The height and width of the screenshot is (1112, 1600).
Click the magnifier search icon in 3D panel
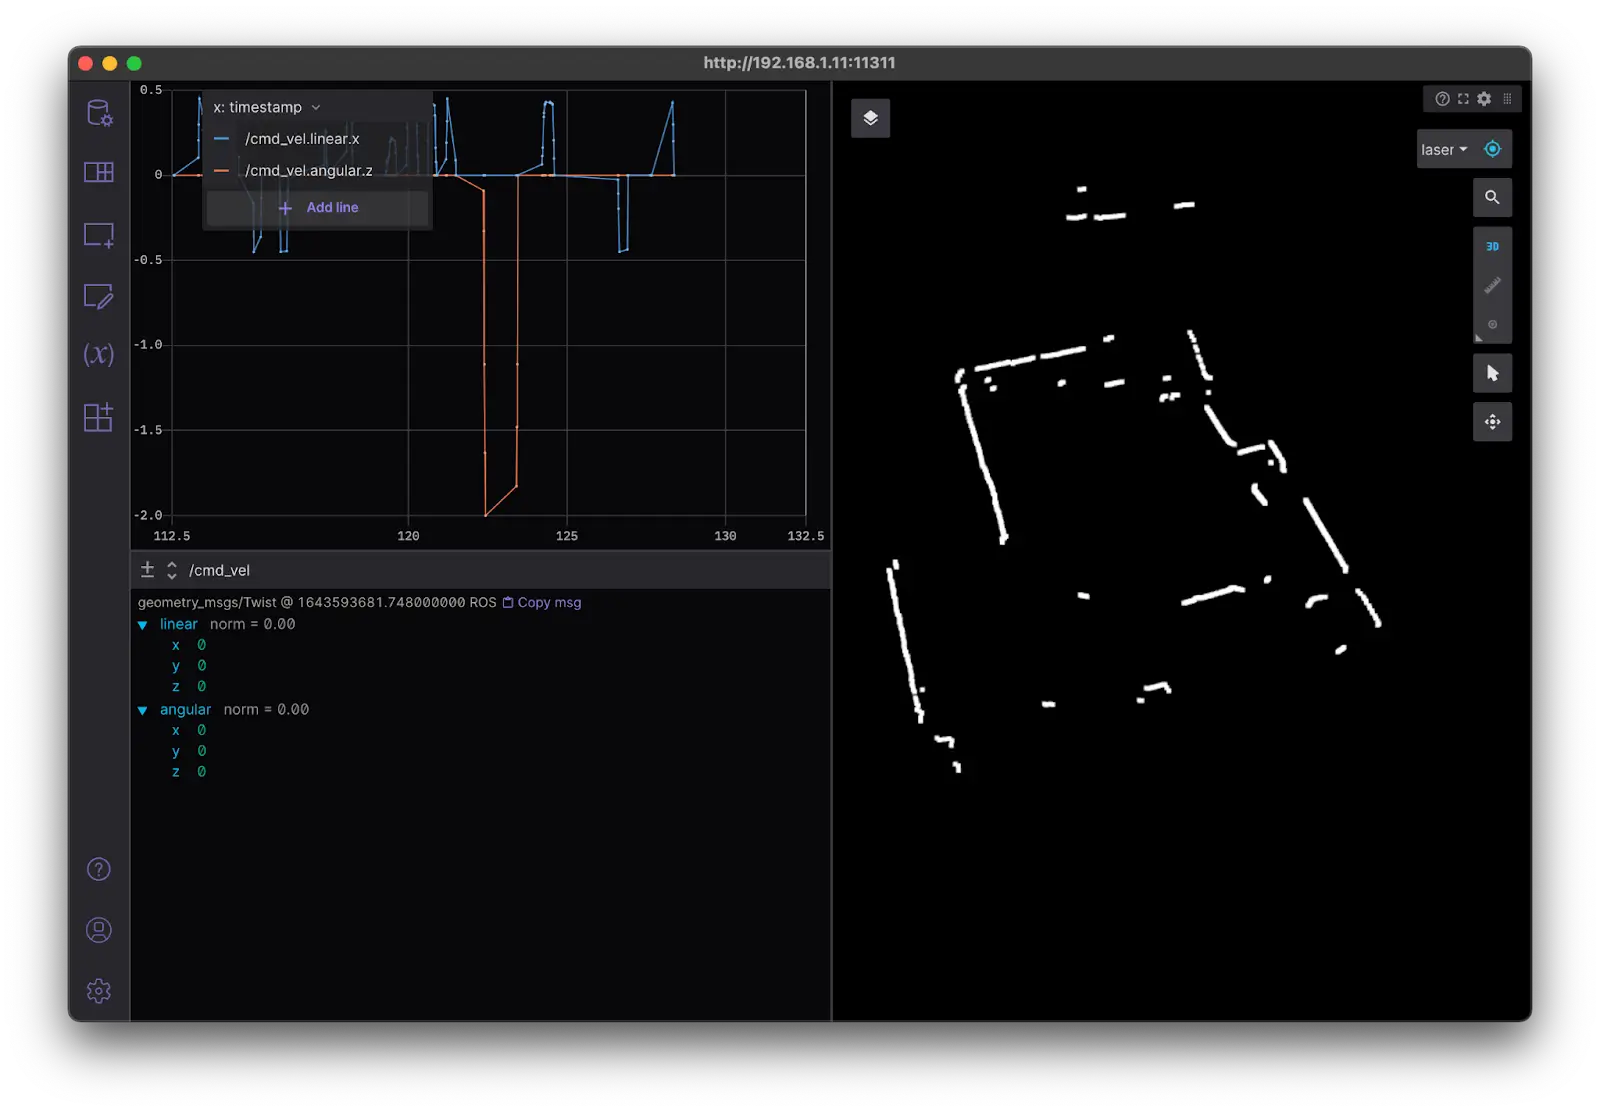coord(1492,197)
